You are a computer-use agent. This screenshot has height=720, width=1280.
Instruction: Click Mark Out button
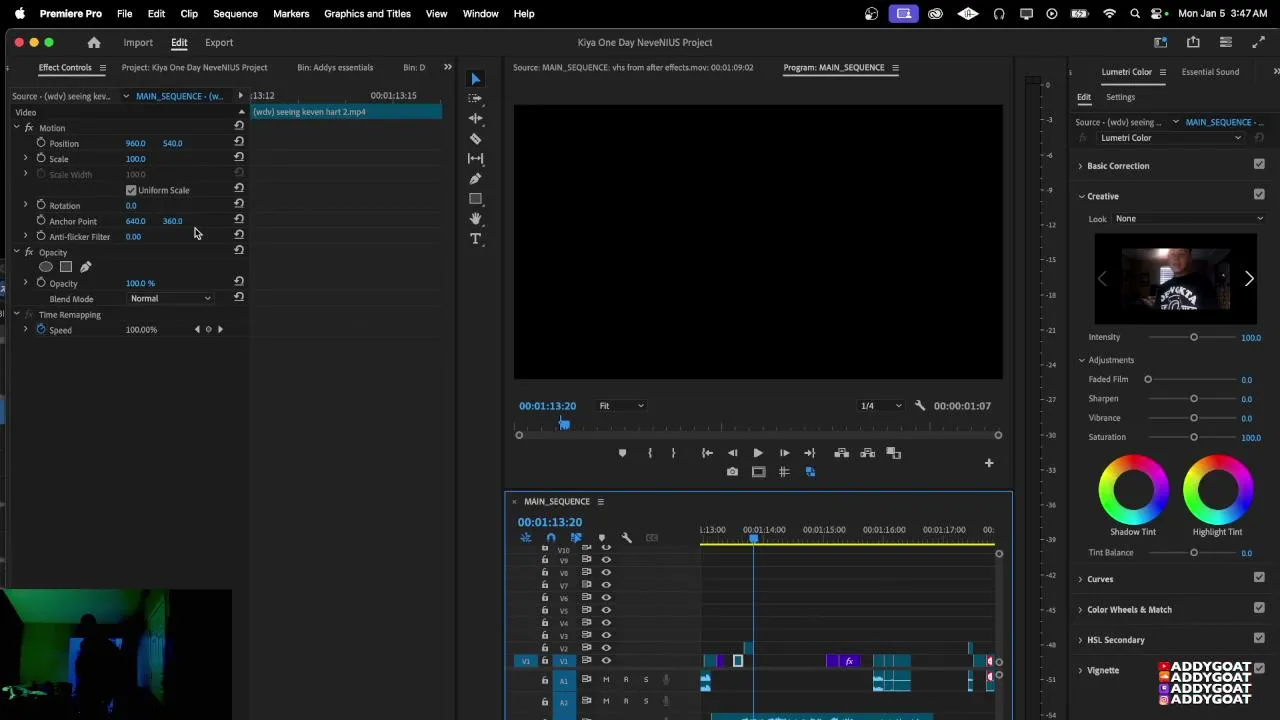(673, 453)
